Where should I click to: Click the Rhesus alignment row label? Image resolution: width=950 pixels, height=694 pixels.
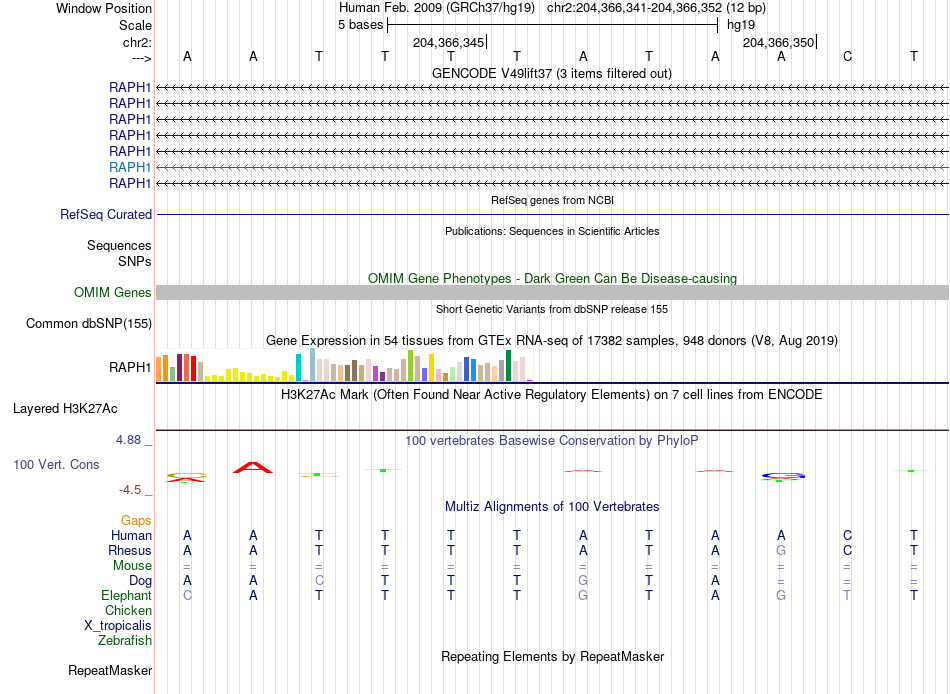coord(130,551)
